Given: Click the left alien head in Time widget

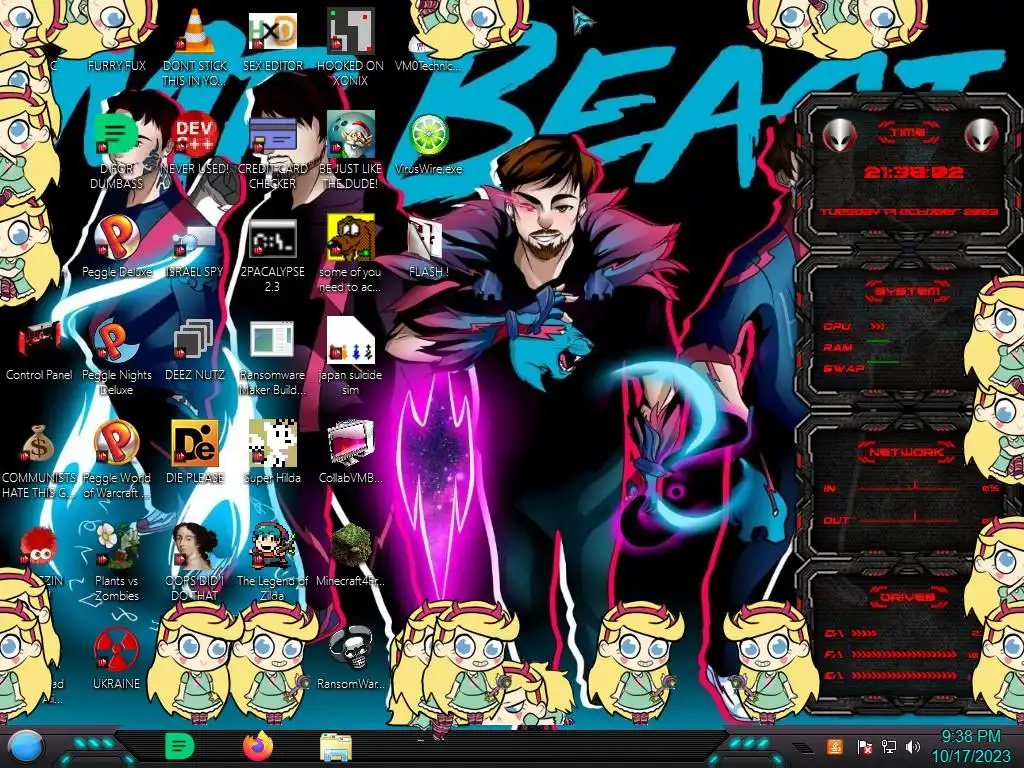Looking at the screenshot, I should (839, 136).
